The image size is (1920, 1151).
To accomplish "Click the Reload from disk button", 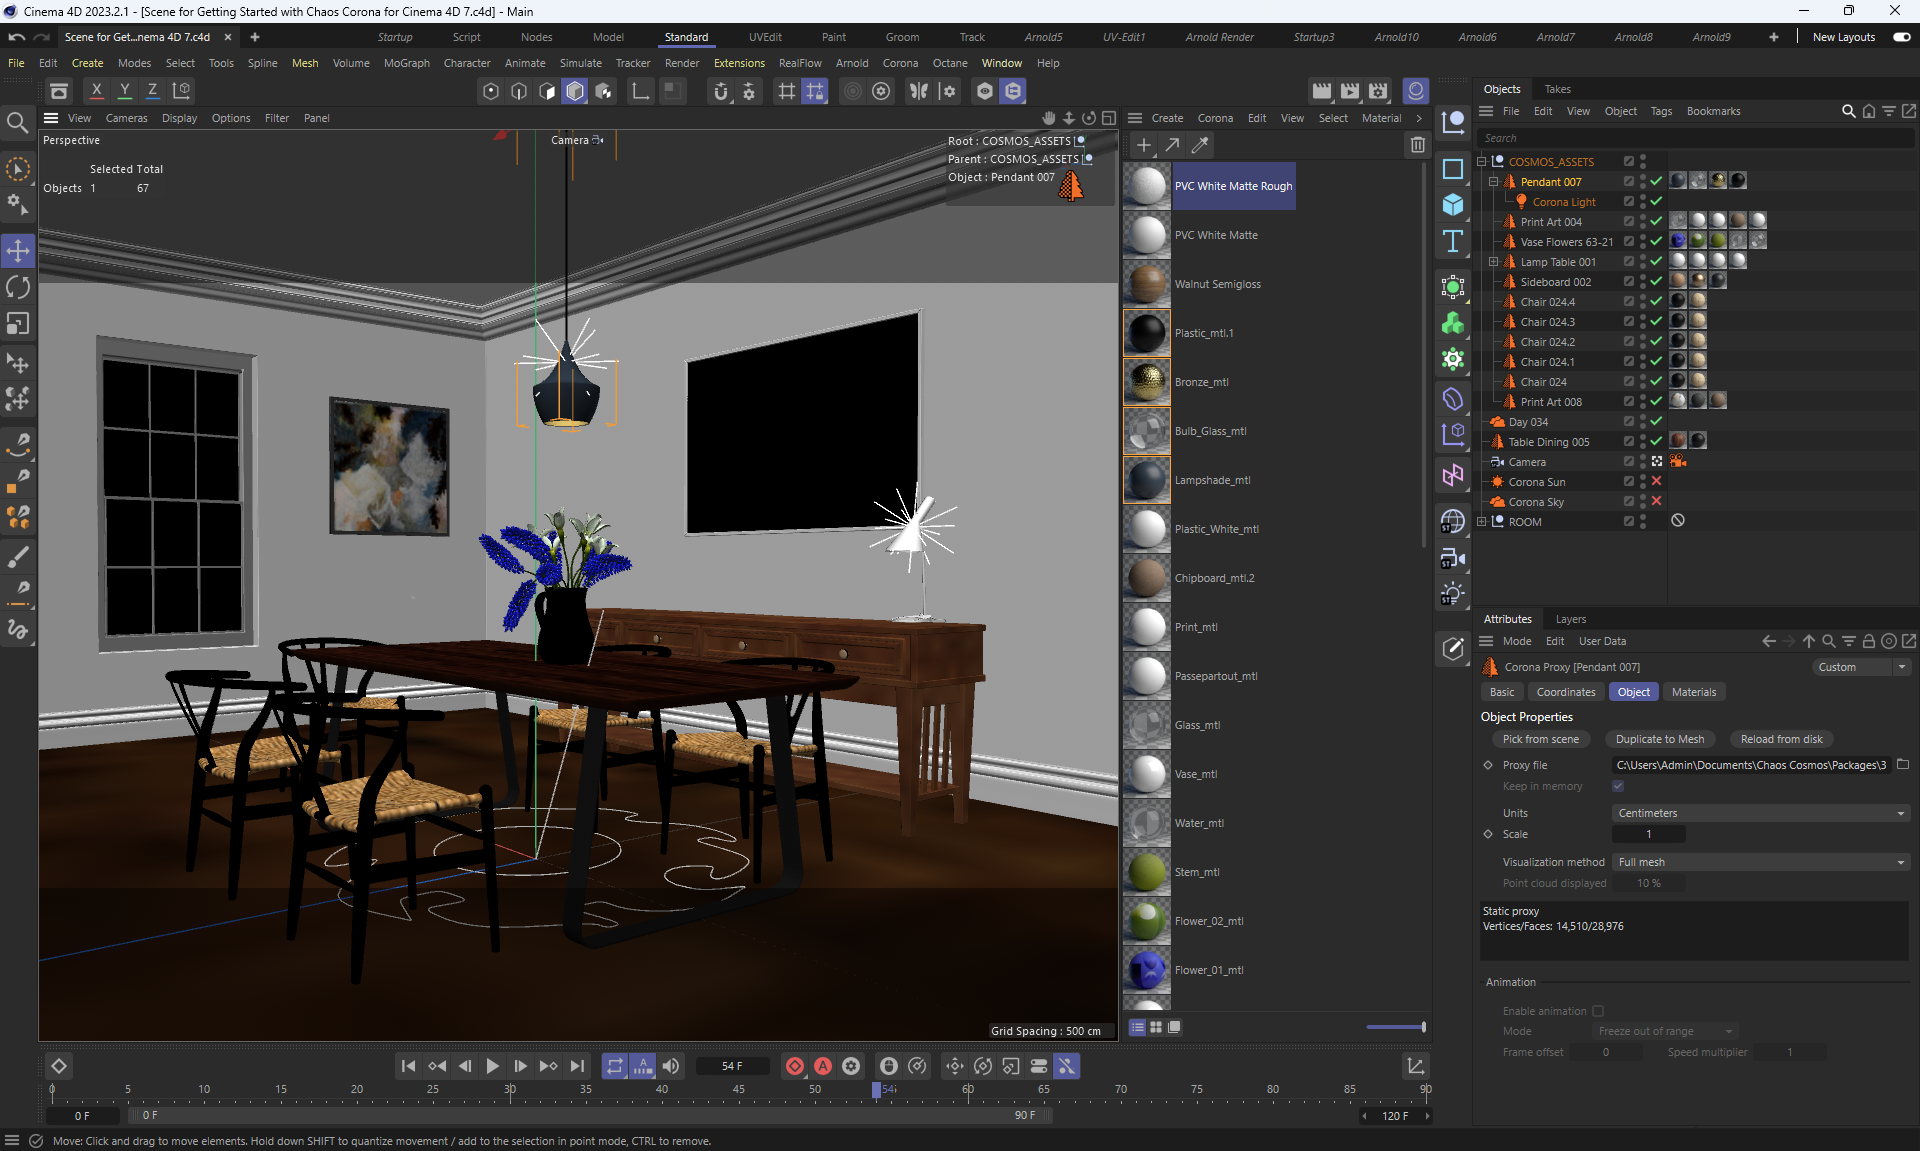I will [1781, 739].
